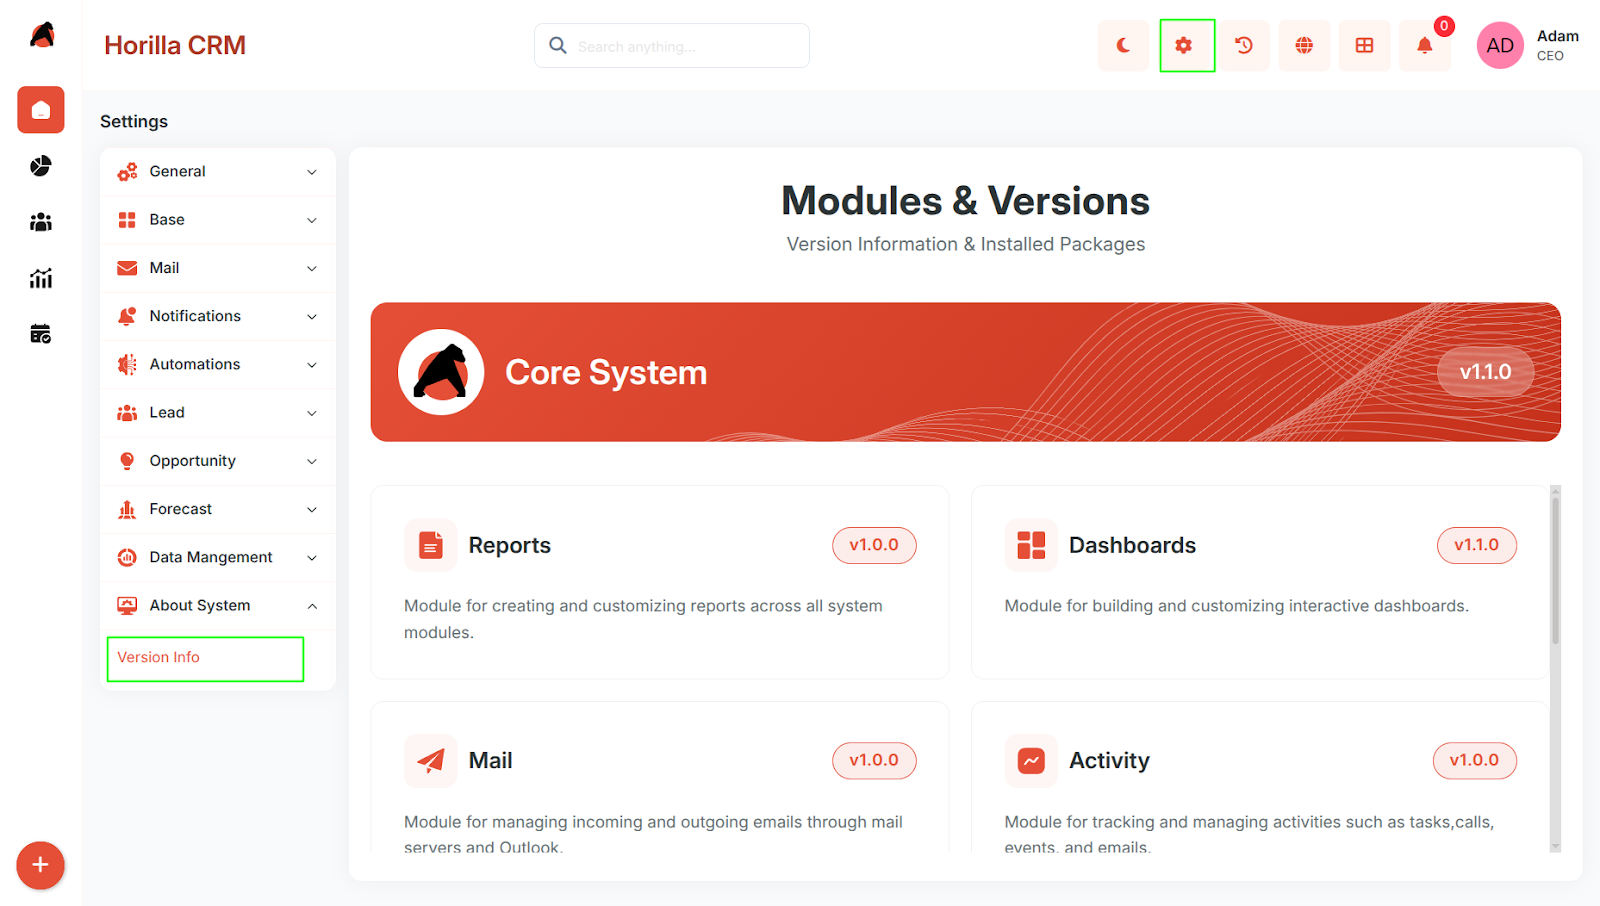The image size is (1600, 906).
Task: Open recent history clock icon
Action: click(x=1244, y=45)
